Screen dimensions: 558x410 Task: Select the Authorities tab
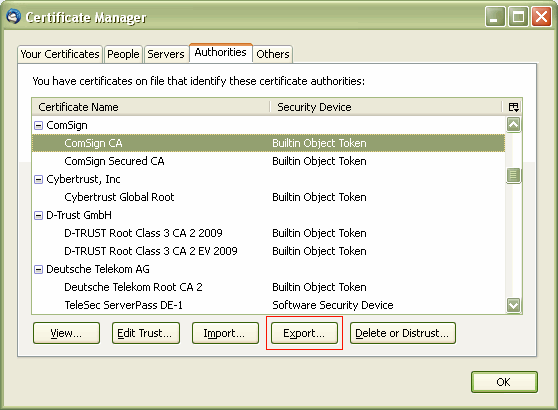(x=221, y=53)
